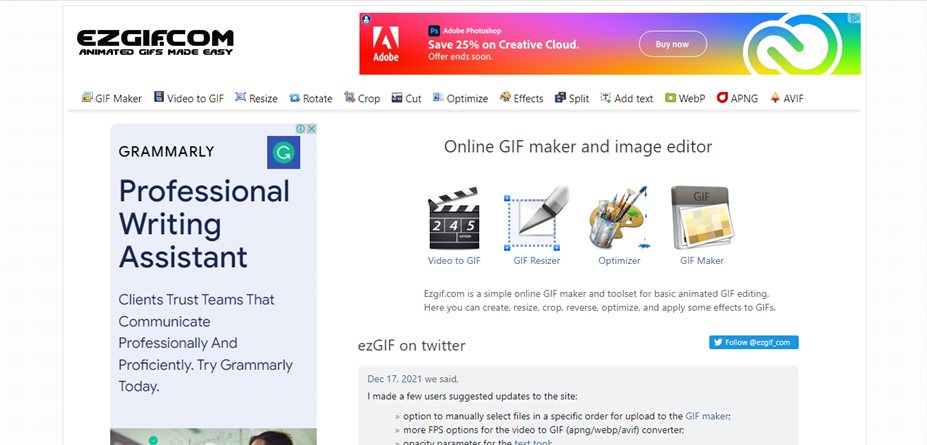The image size is (927, 445).
Task: Click the GIF Maker notepad icon
Action: [701, 219]
